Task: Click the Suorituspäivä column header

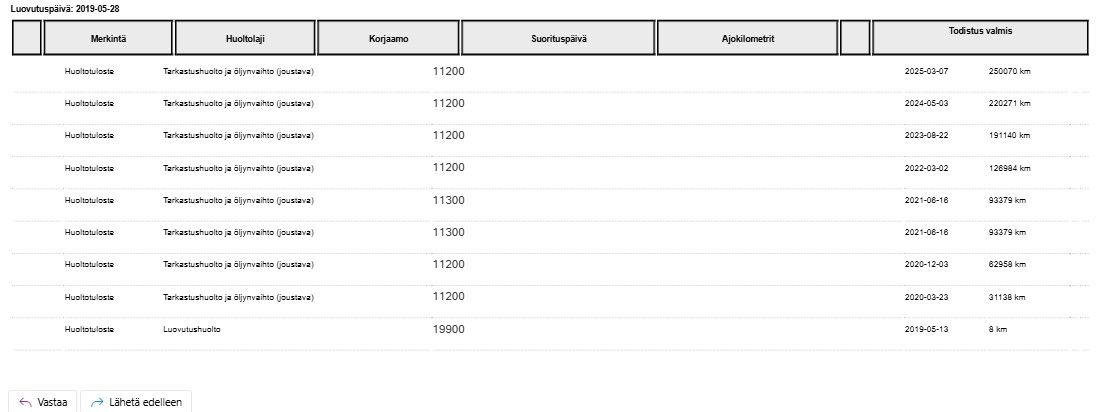Action: click(559, 38)
